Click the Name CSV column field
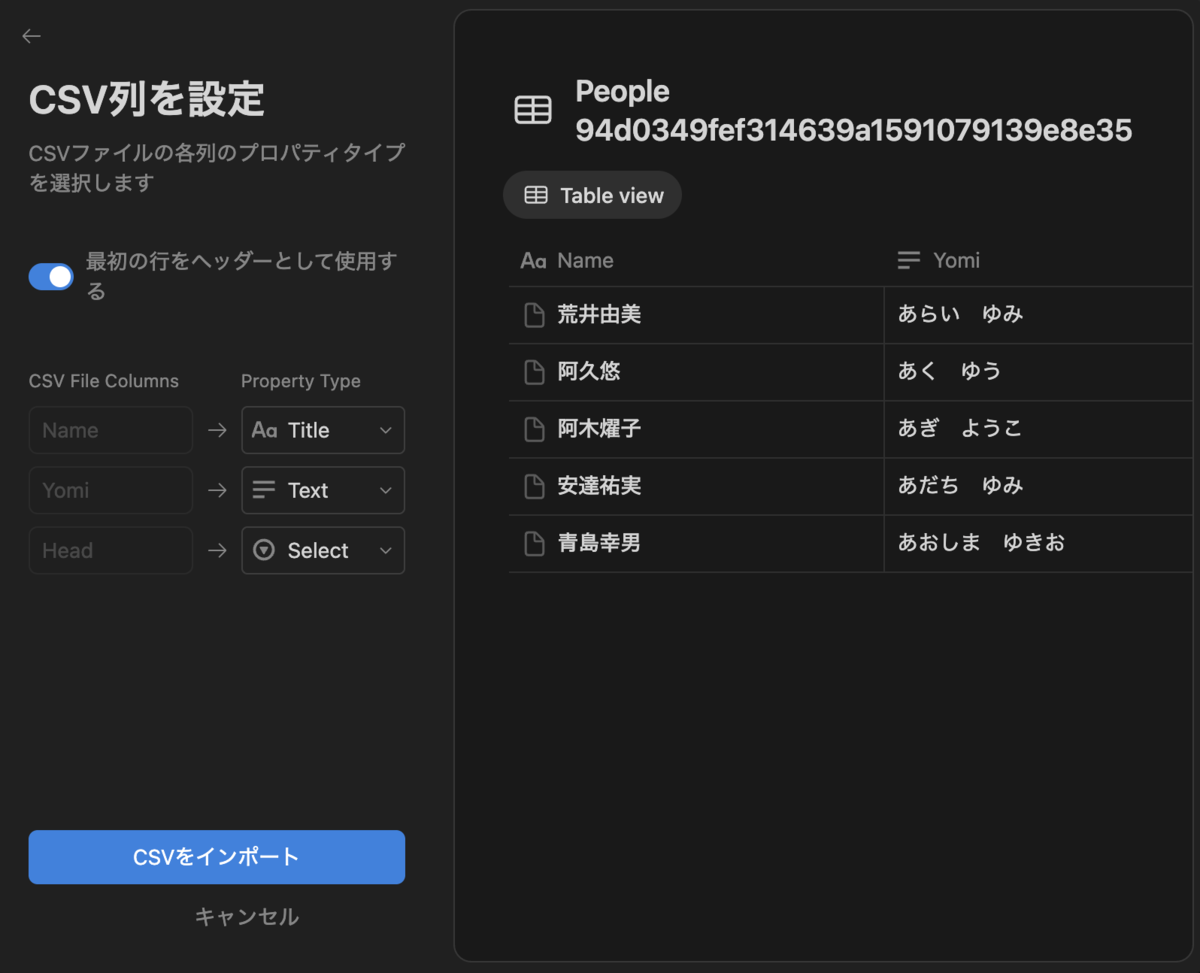1200x973 pixels. pos(111,430)
